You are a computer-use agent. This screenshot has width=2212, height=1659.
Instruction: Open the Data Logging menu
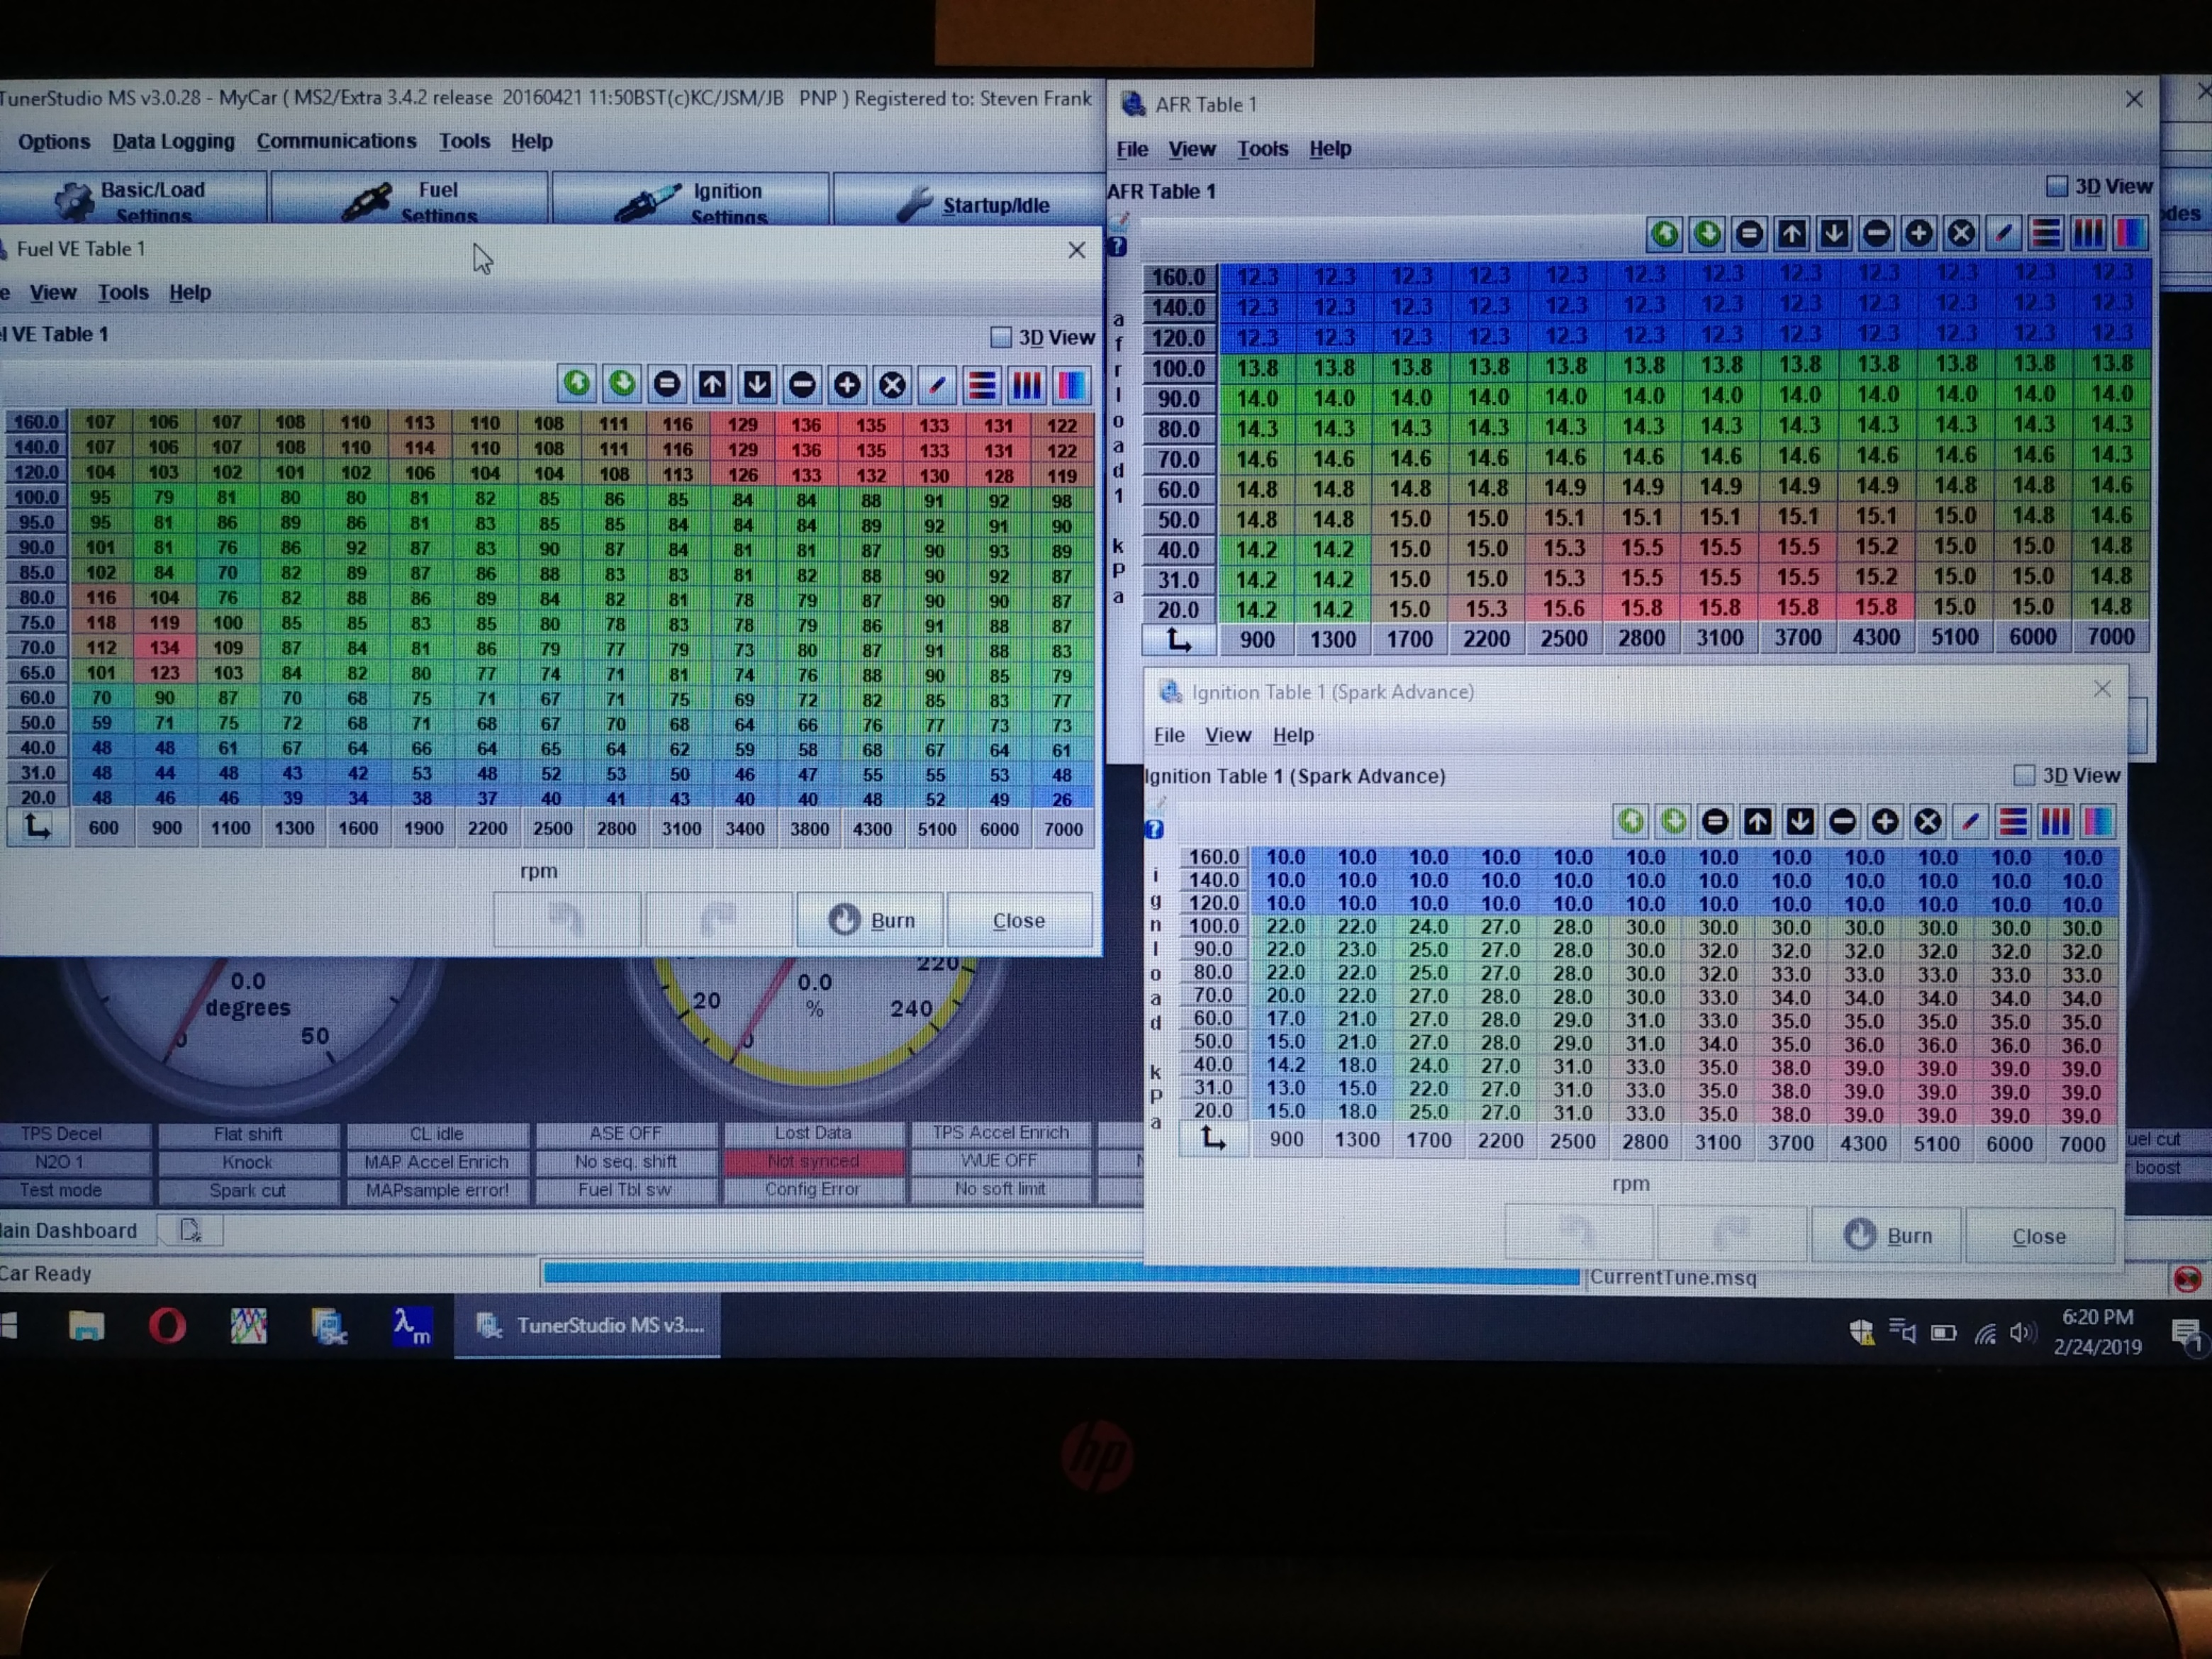coord(173,141)
